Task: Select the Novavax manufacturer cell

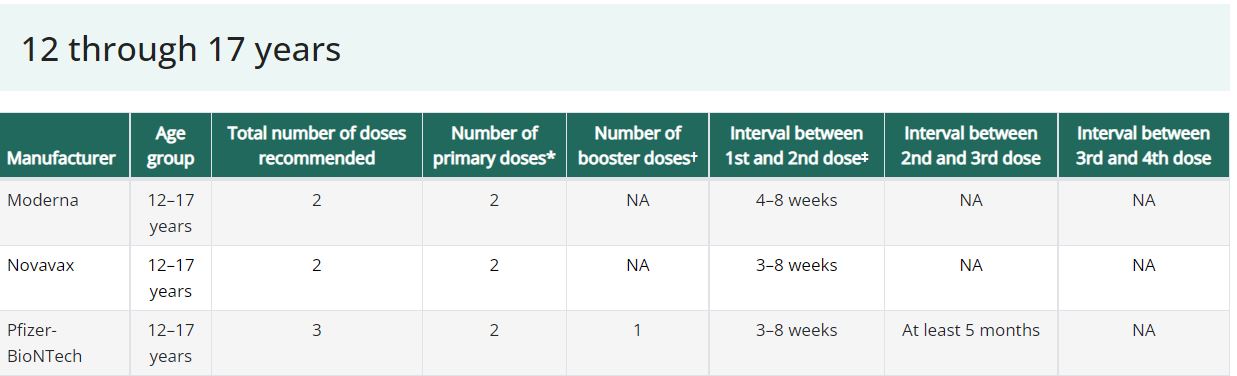Action: click(65, 277)
